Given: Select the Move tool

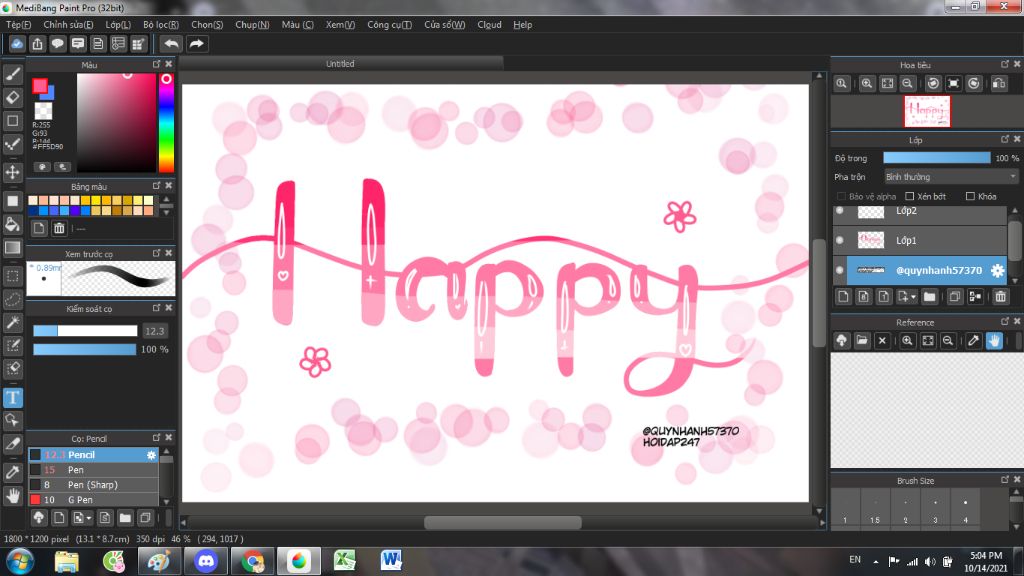Looking at the screenshot, I should click(x=12, y=172).
